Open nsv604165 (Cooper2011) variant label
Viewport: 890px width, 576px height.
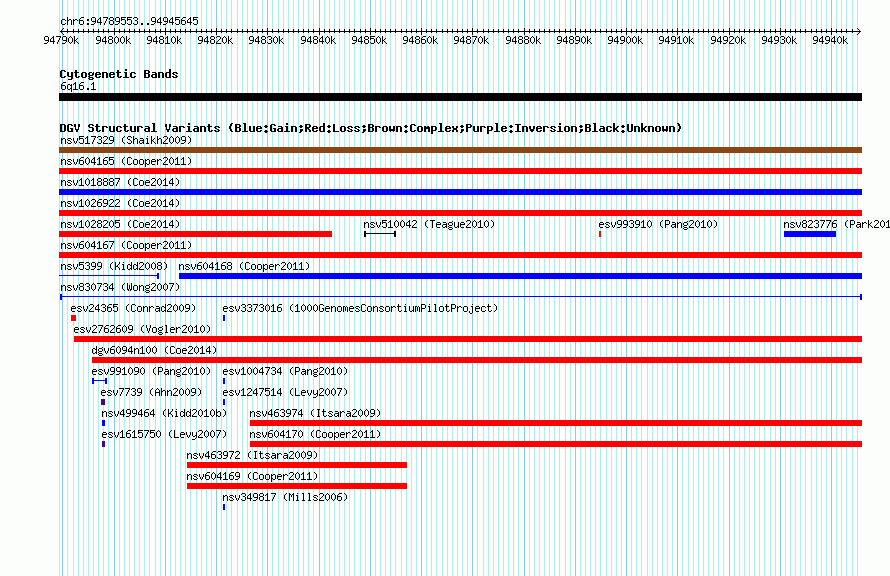(126, 161)
